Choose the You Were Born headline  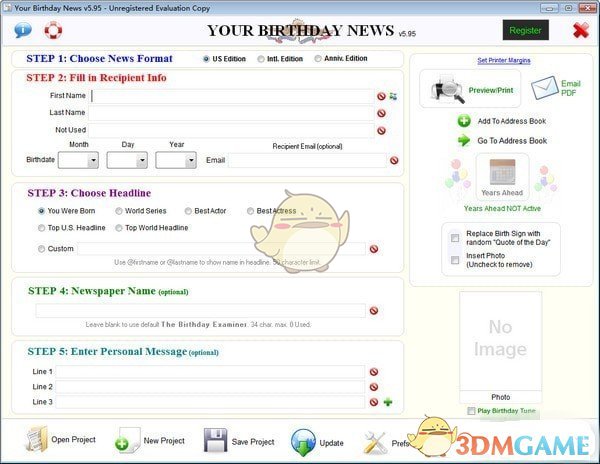click(41, 211)
